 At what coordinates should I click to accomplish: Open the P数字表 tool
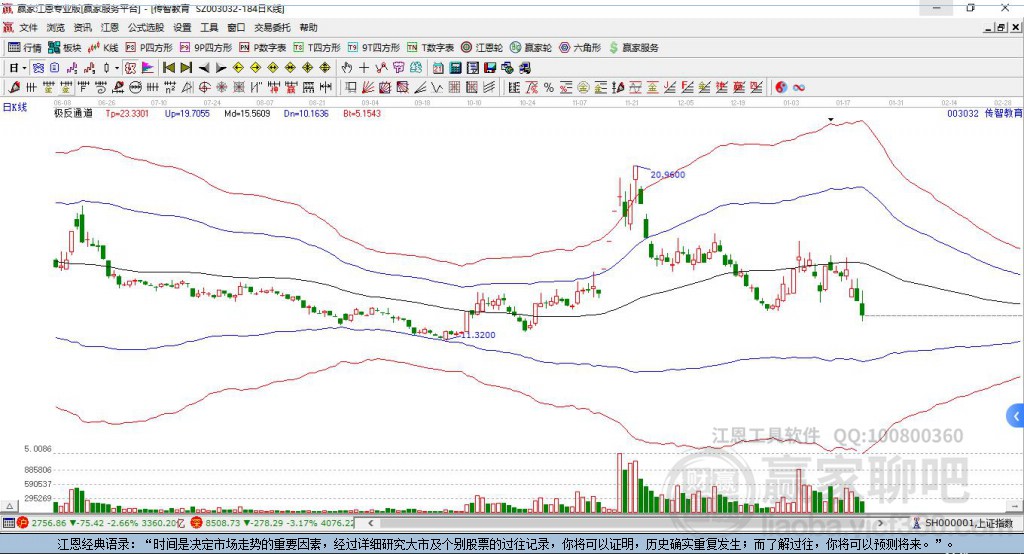[263, 48]
